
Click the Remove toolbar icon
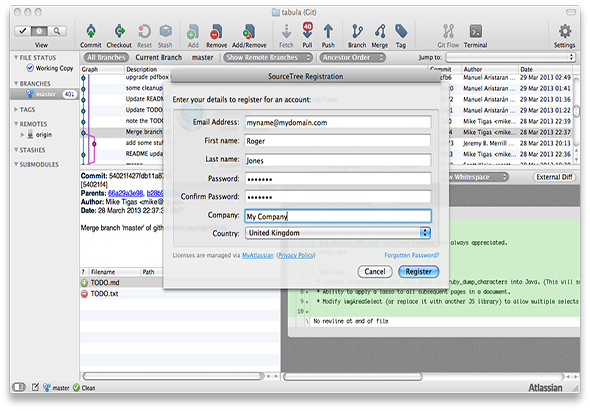point(216,32)
